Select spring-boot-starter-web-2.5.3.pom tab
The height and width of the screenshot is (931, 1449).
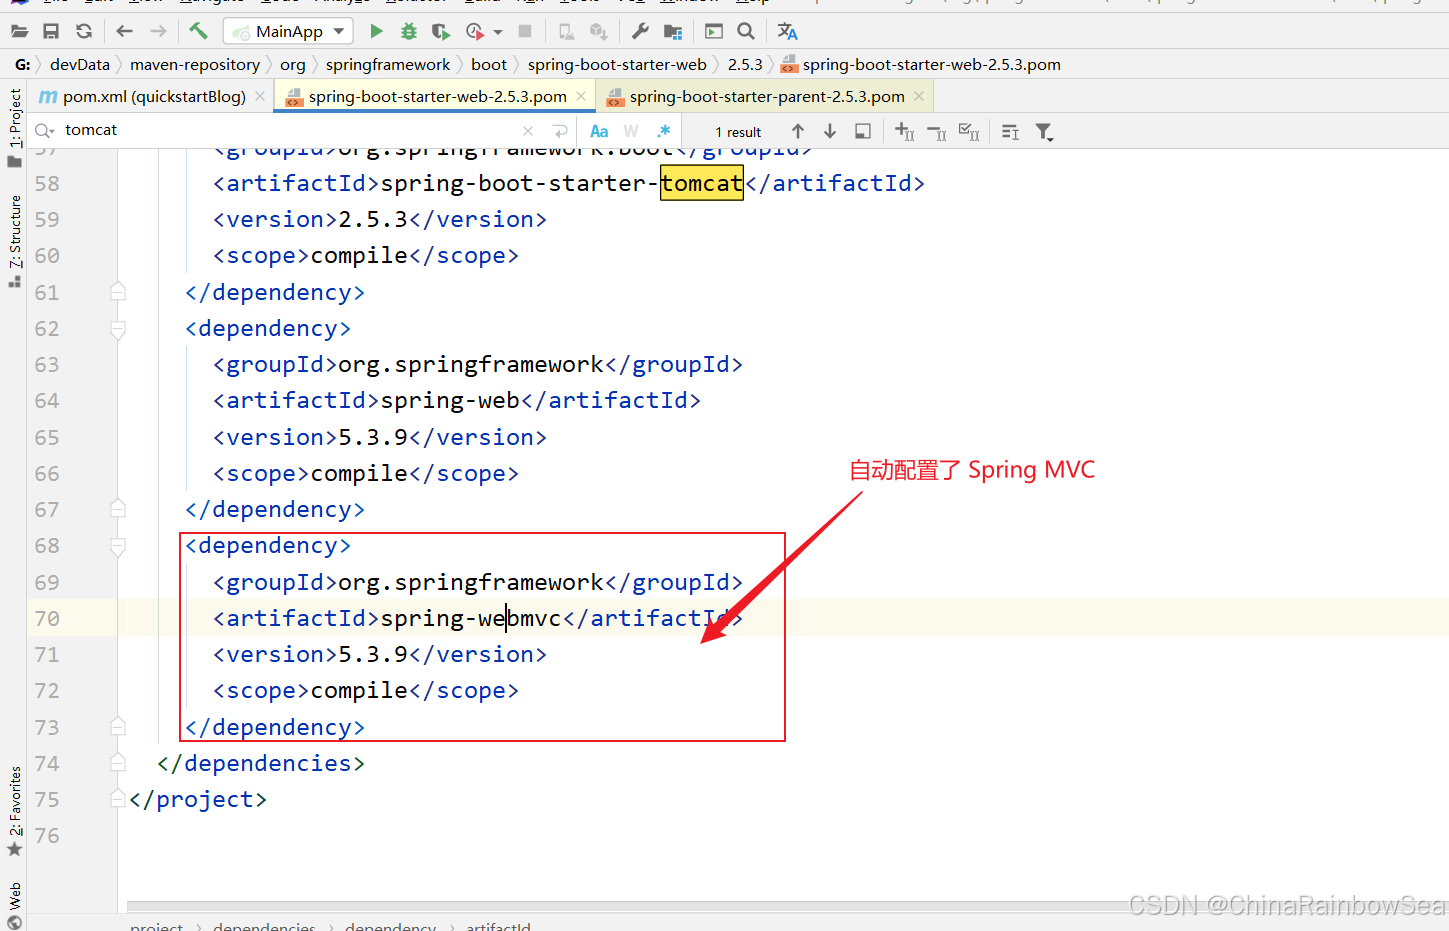[437, 96]
